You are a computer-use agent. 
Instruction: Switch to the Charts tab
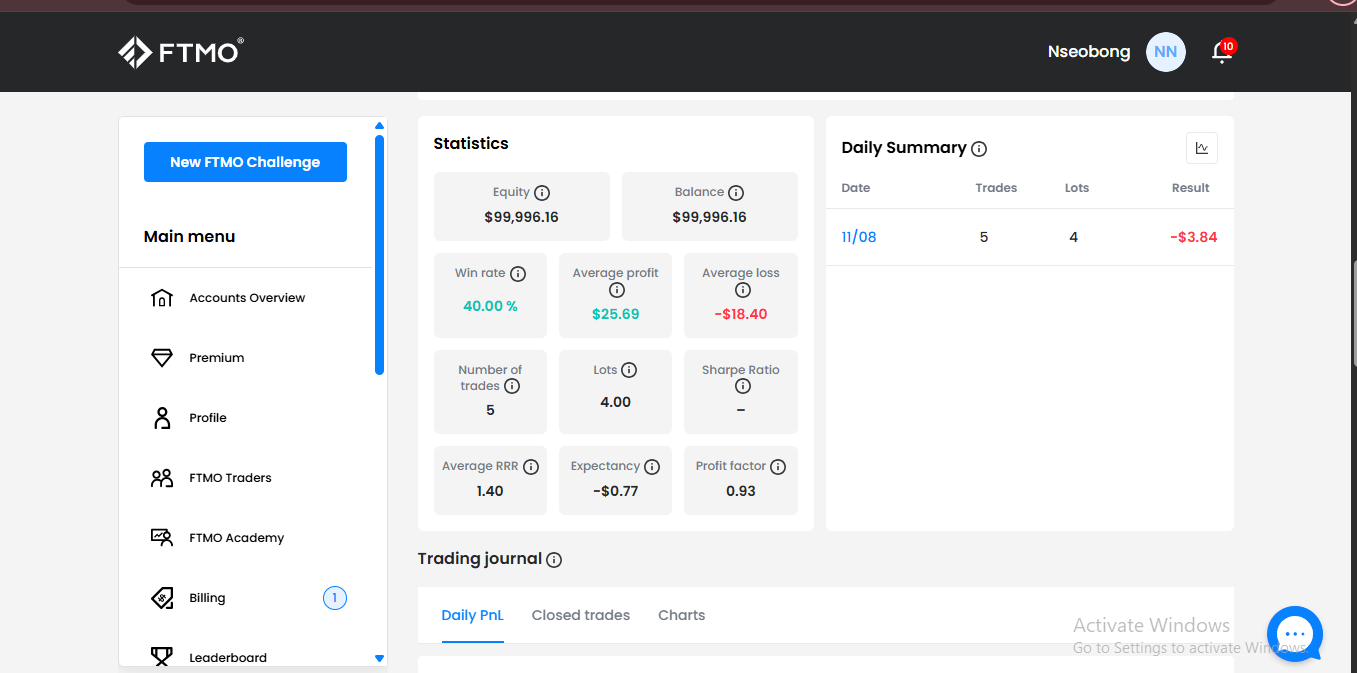point(682,616)
